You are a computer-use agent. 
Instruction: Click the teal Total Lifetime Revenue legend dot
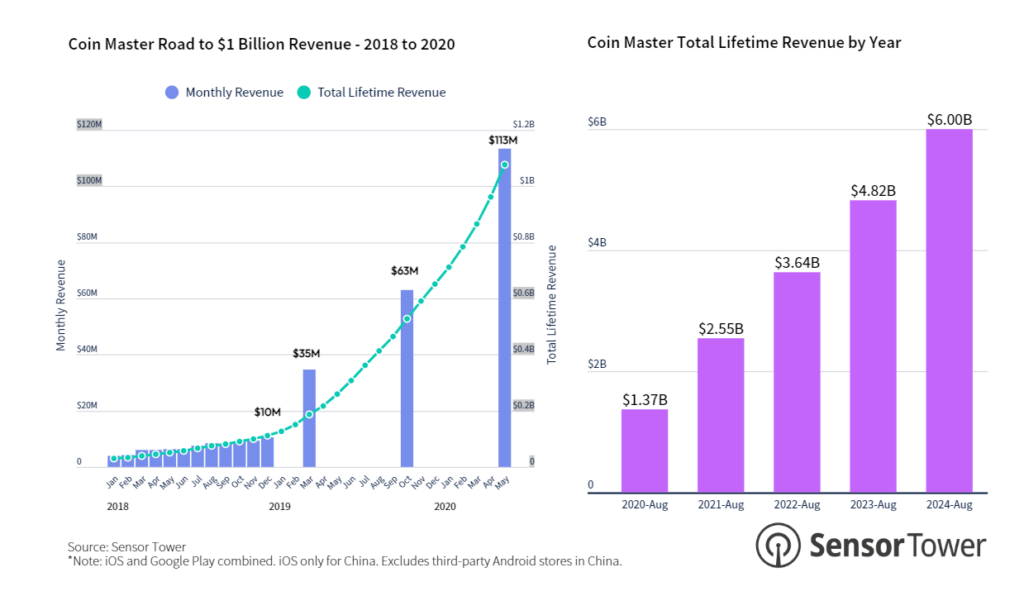pyautogui.click(x=304, y=92)
